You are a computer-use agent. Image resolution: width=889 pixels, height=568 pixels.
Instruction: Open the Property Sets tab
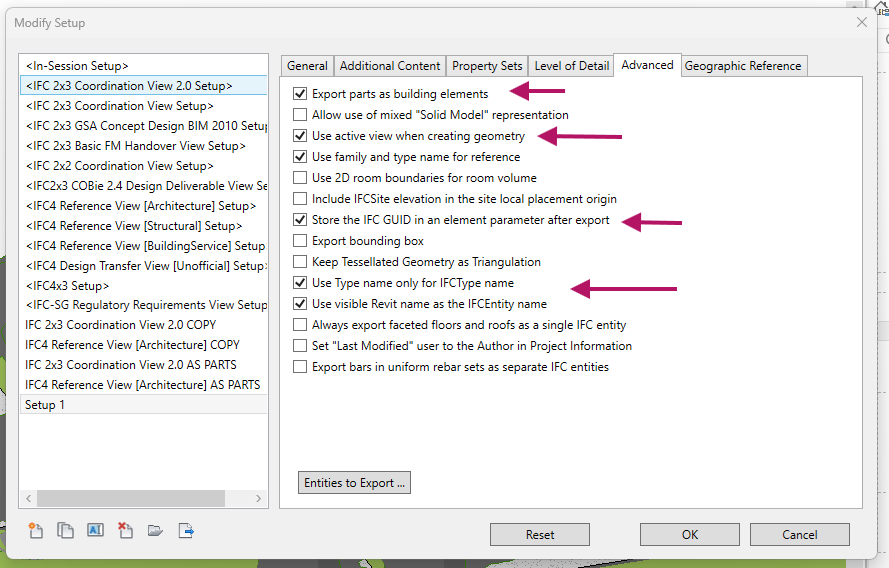click(x=487, y=66)
